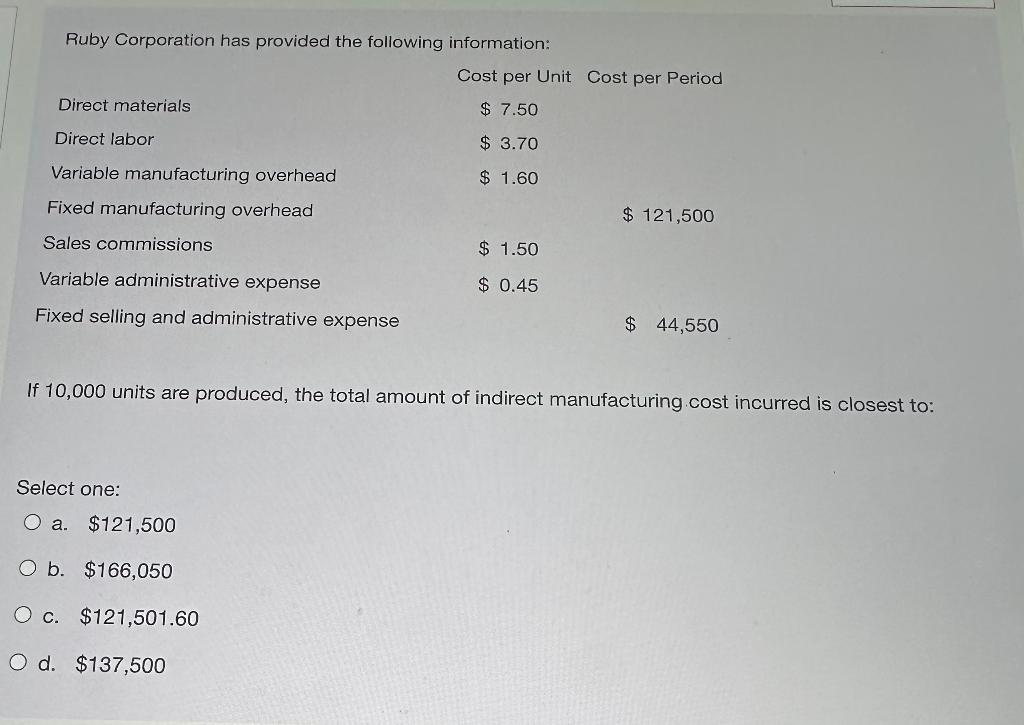Select radio button for option c. $121,501.60
The width and height of the screenshot is (1024, 725).
[x=22, y=618]
